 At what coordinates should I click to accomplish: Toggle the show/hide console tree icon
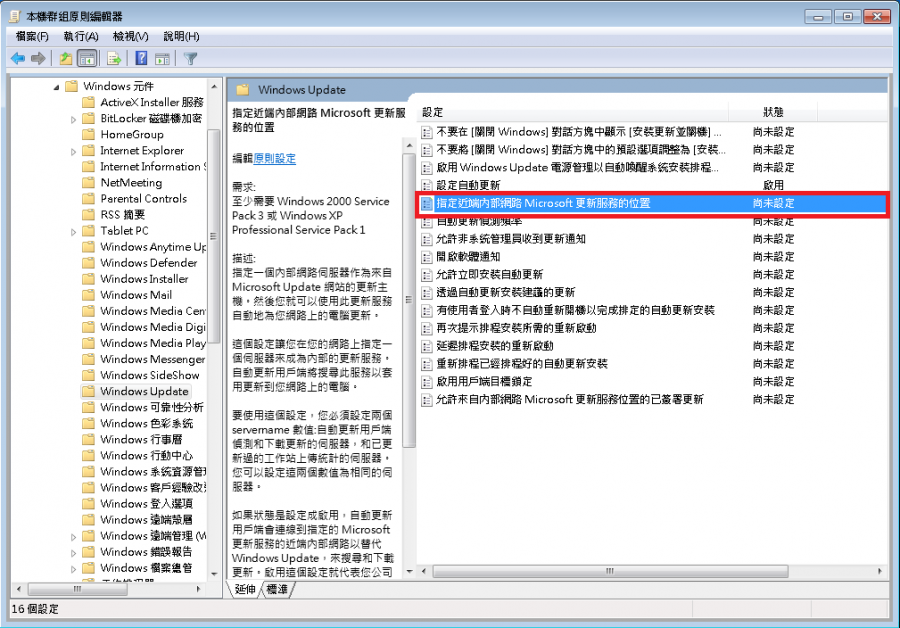[x=87, y=58]
